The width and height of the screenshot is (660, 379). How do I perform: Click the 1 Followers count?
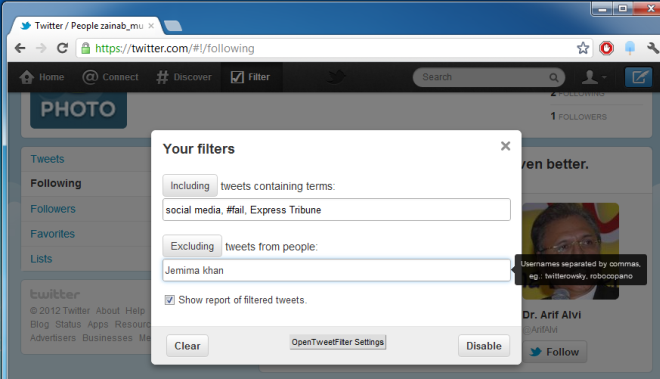(579, 116)
